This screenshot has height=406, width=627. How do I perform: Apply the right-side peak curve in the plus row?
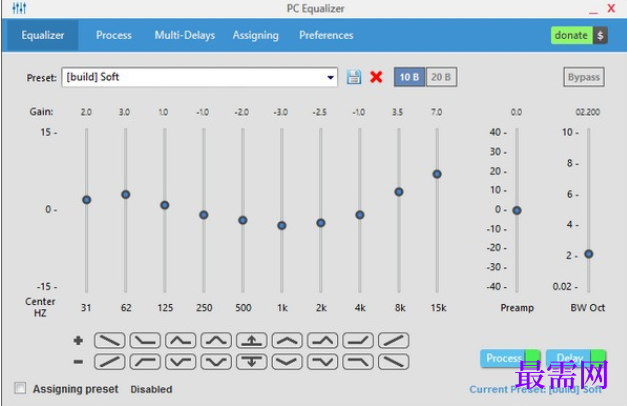click(323, 340)
